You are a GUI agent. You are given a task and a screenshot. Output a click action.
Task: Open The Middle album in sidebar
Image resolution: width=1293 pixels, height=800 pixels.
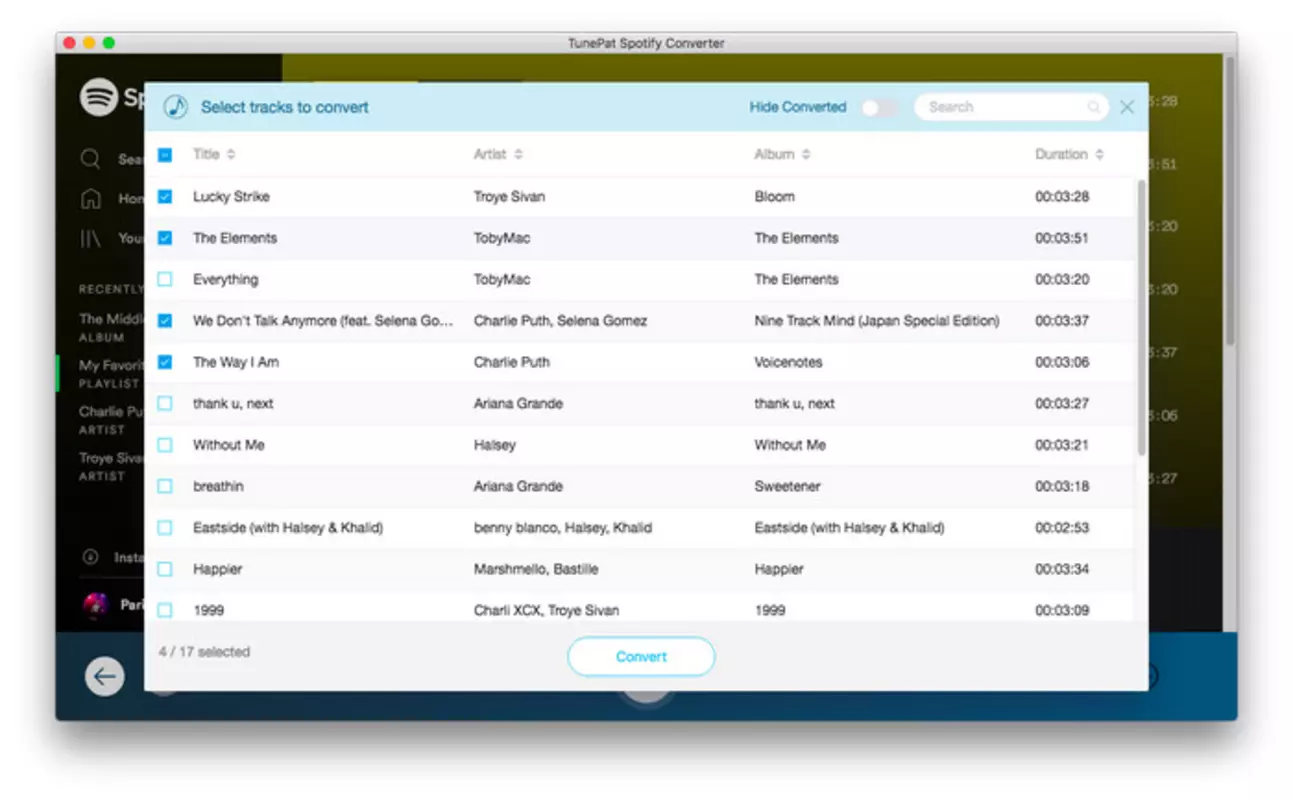(x=111, y=327)
